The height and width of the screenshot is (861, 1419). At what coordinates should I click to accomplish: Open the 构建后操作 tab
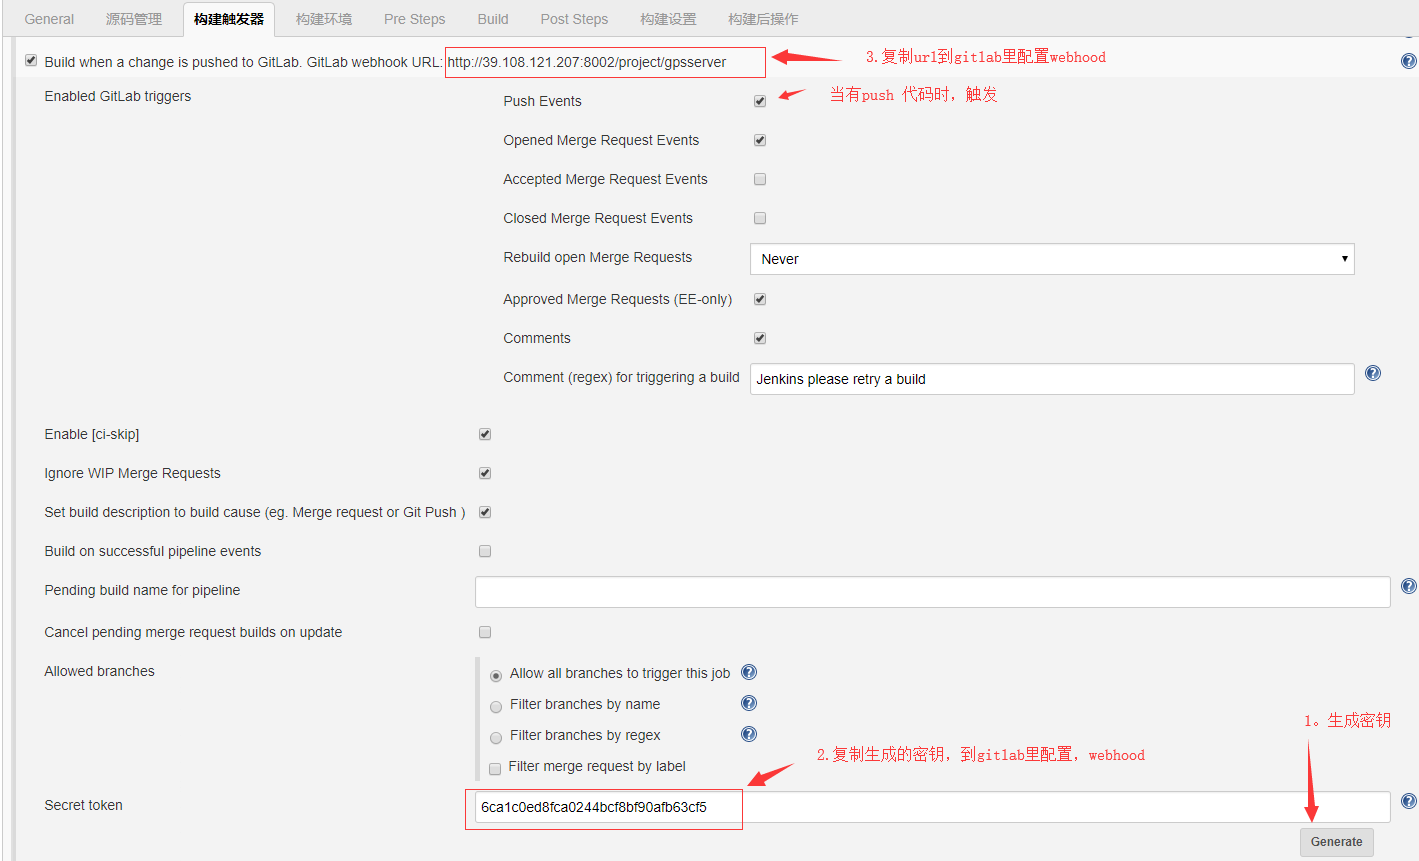point(763,19)
